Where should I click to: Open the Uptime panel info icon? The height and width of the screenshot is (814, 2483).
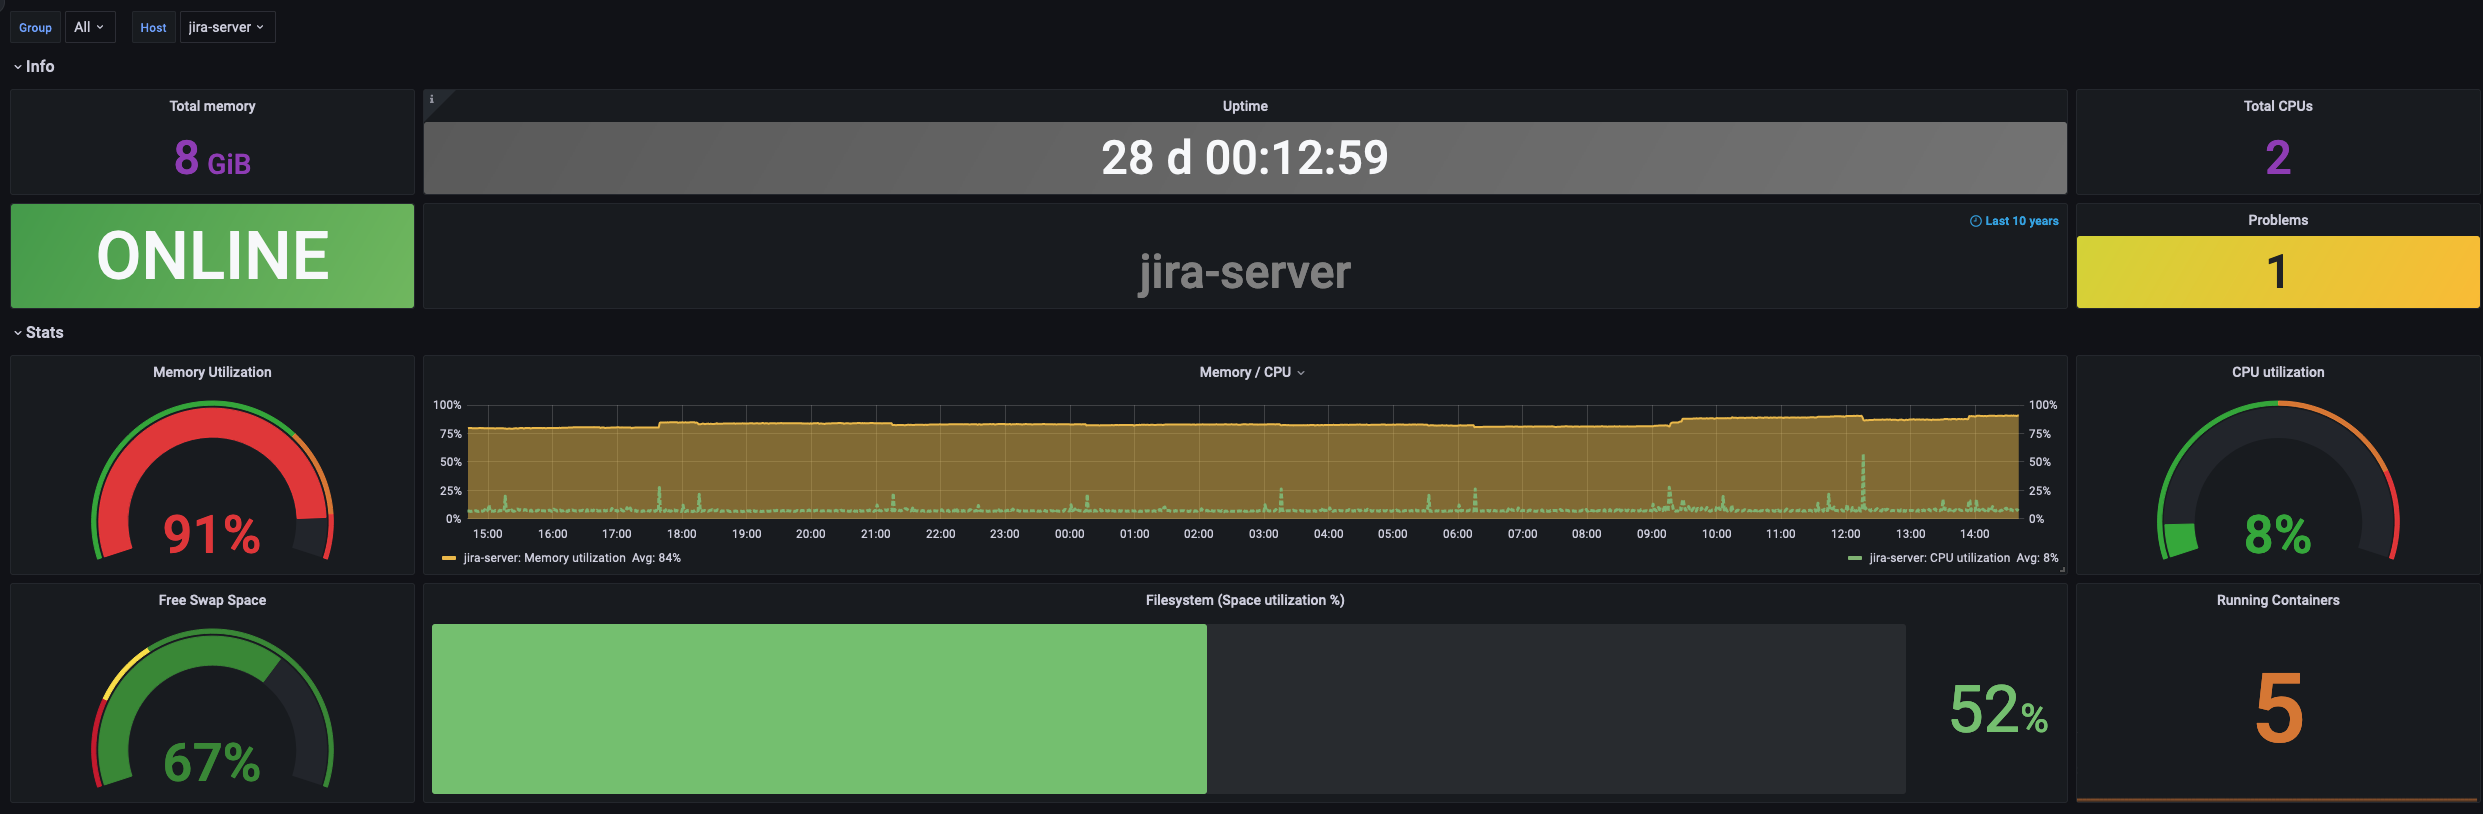[432, 99]
